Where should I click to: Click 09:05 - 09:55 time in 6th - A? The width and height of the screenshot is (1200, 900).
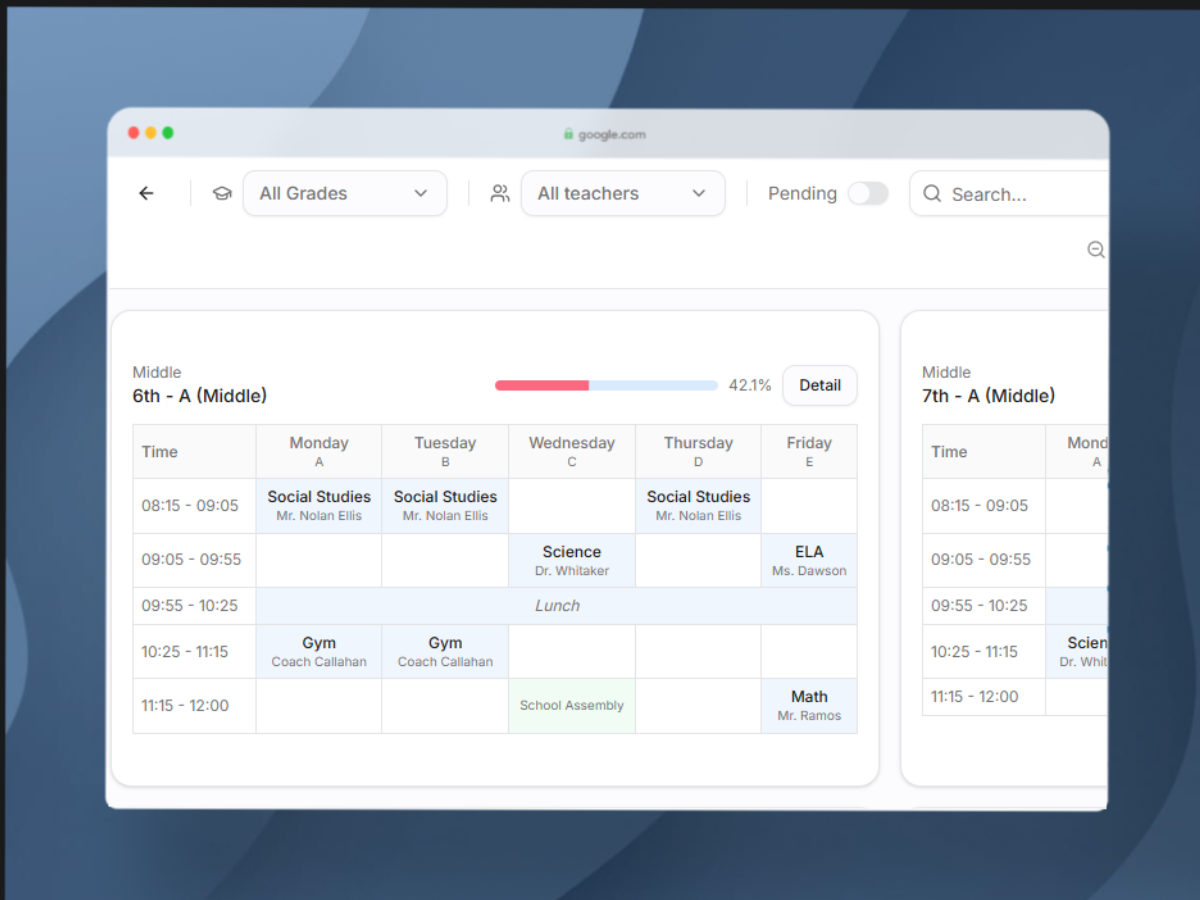[x=191, y=560]
